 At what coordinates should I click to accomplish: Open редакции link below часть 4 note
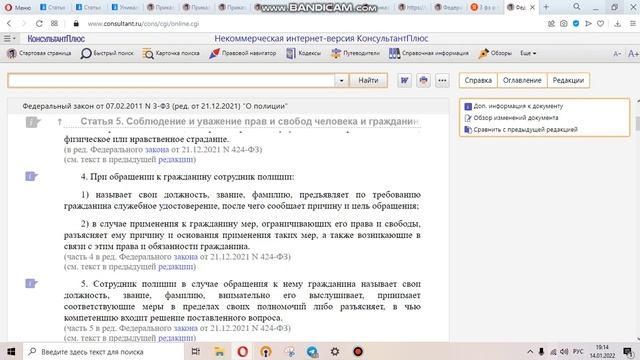pos(176,267)
